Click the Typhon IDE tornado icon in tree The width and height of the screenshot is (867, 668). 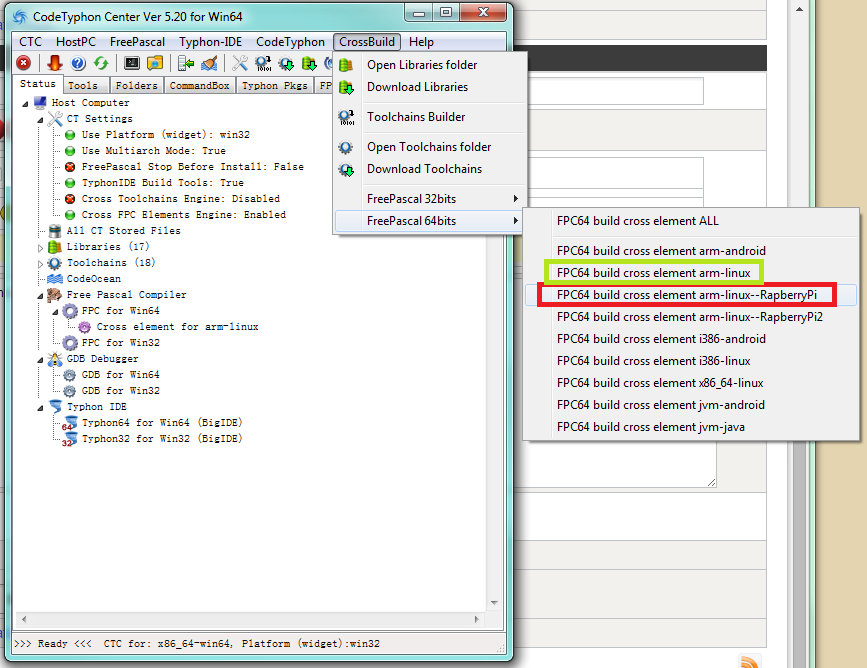click(55, 407)
